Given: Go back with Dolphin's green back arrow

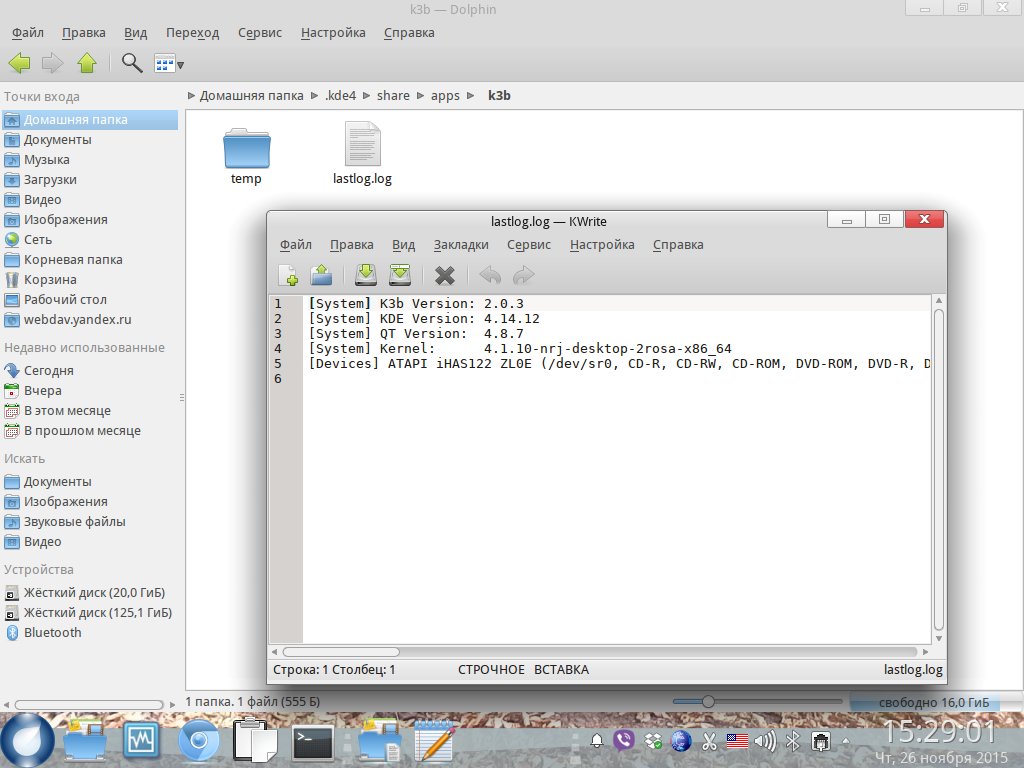Looking at the screenshot, I should (20, 63).
